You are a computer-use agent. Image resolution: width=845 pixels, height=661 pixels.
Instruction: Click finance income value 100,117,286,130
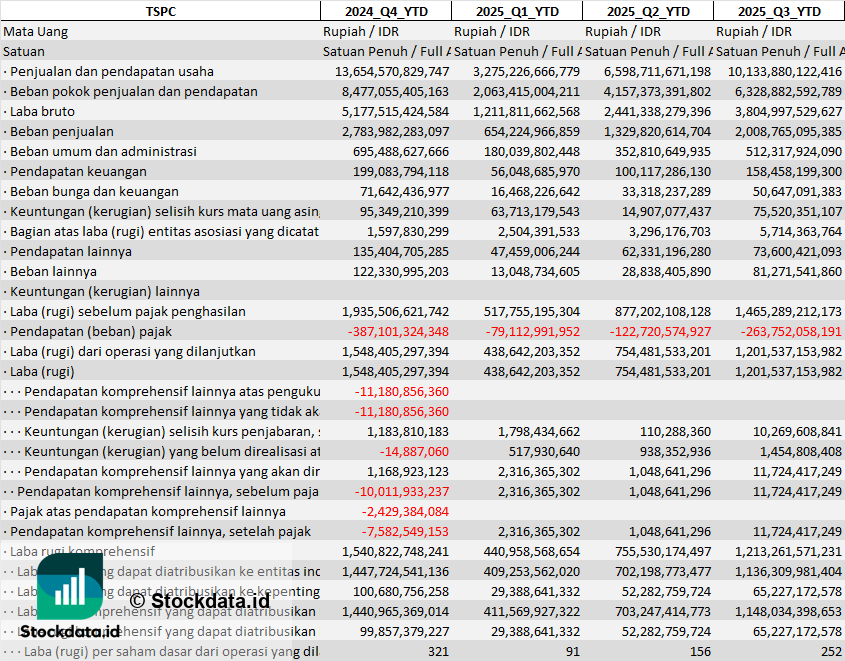[663, 171]
